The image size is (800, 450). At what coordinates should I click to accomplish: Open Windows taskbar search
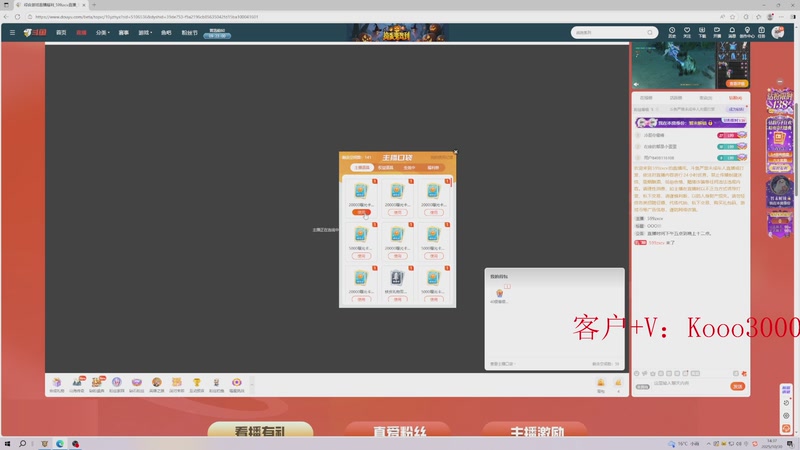tap(22, 444)
